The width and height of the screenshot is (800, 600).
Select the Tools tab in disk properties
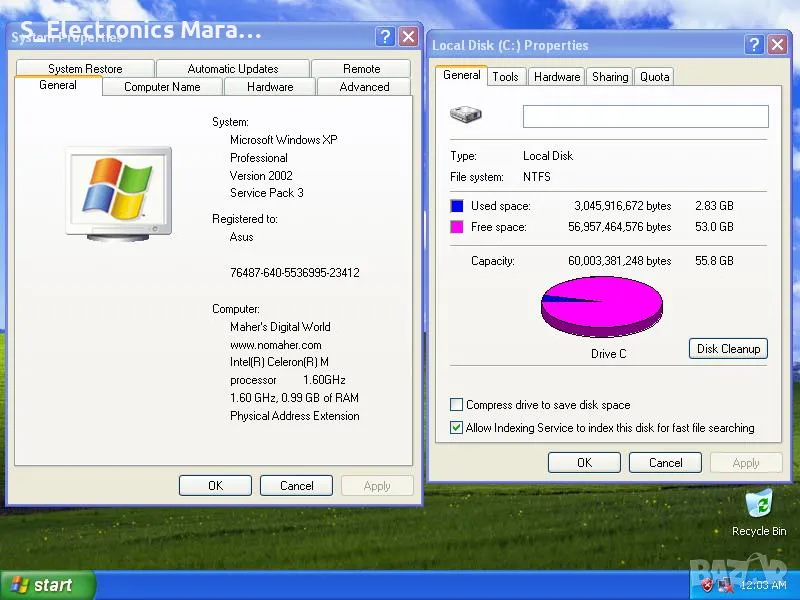[x=506, y=77]
